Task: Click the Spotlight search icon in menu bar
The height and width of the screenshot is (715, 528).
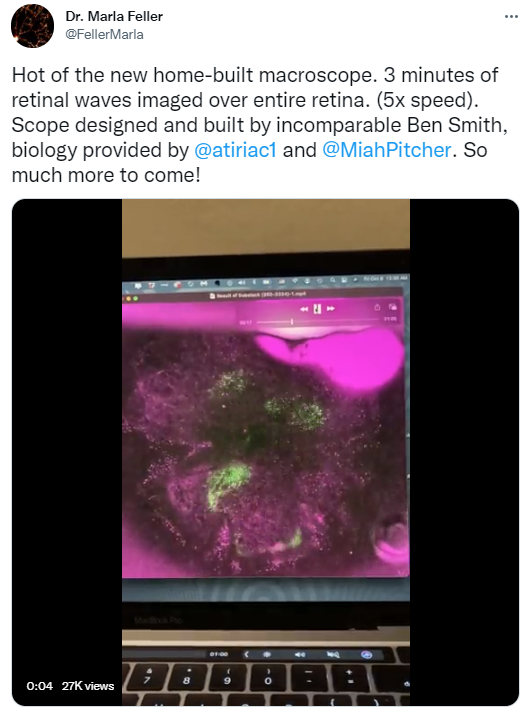Action: pos(332,280)
